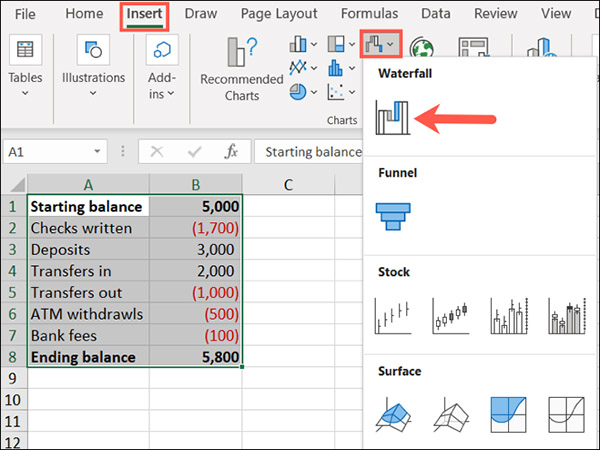
Task: Open the Name Box dropdown arrow
Action: tap(97, 152)
